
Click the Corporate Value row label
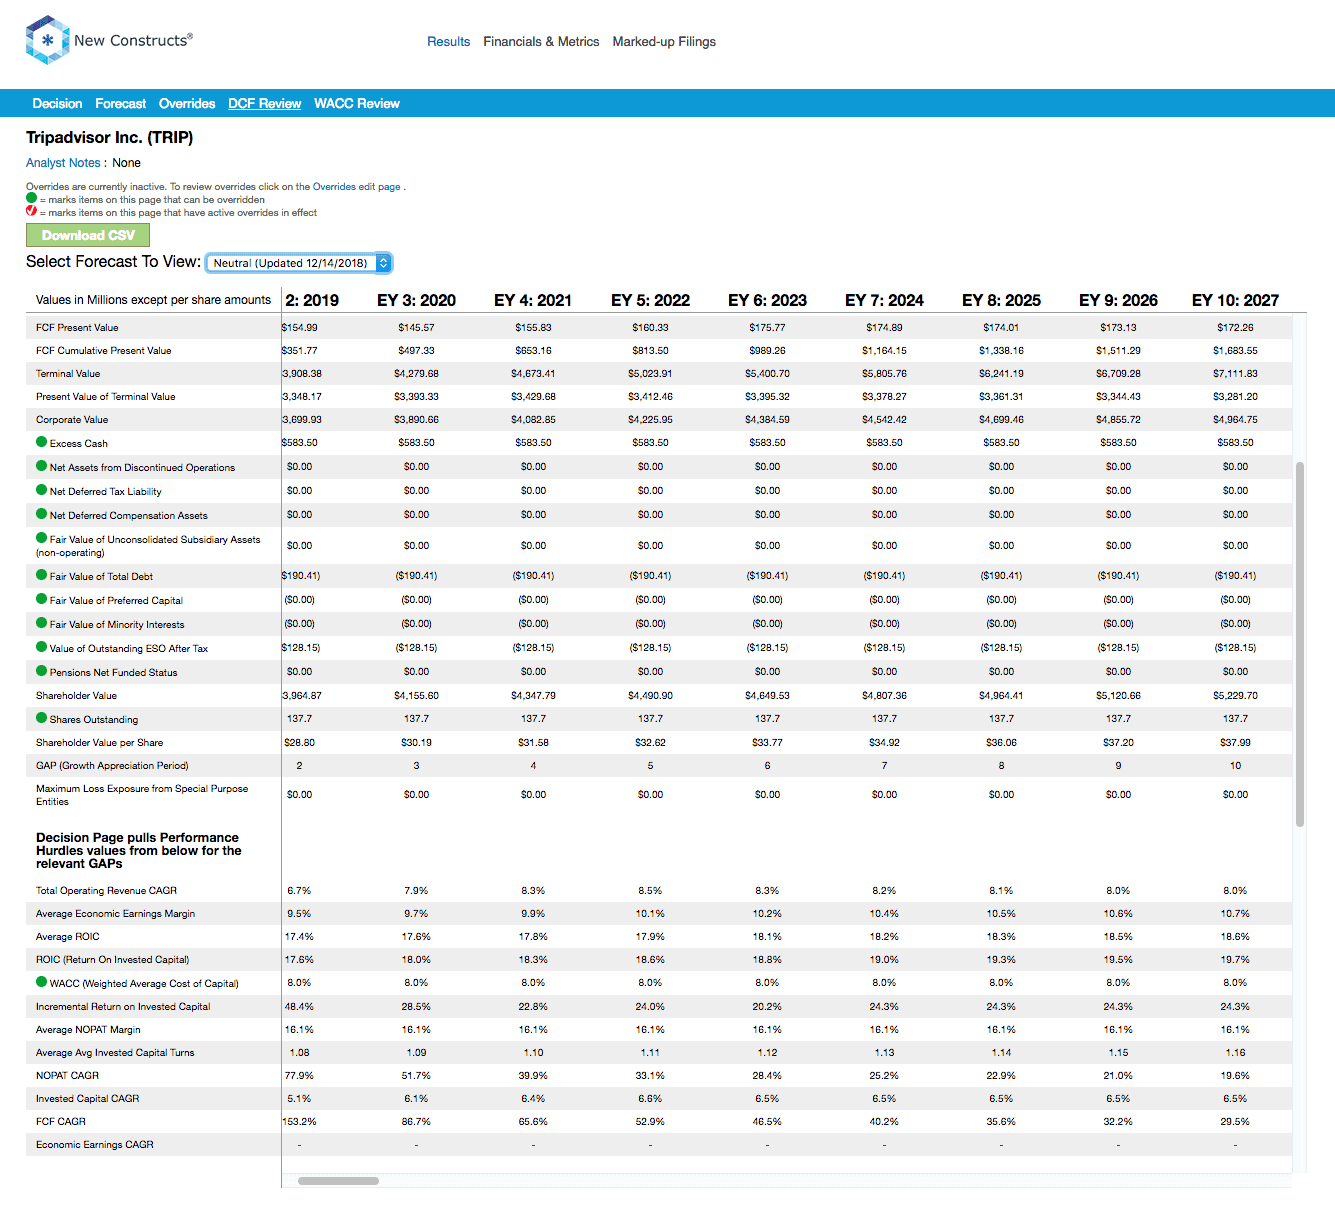tap(72, 420)
